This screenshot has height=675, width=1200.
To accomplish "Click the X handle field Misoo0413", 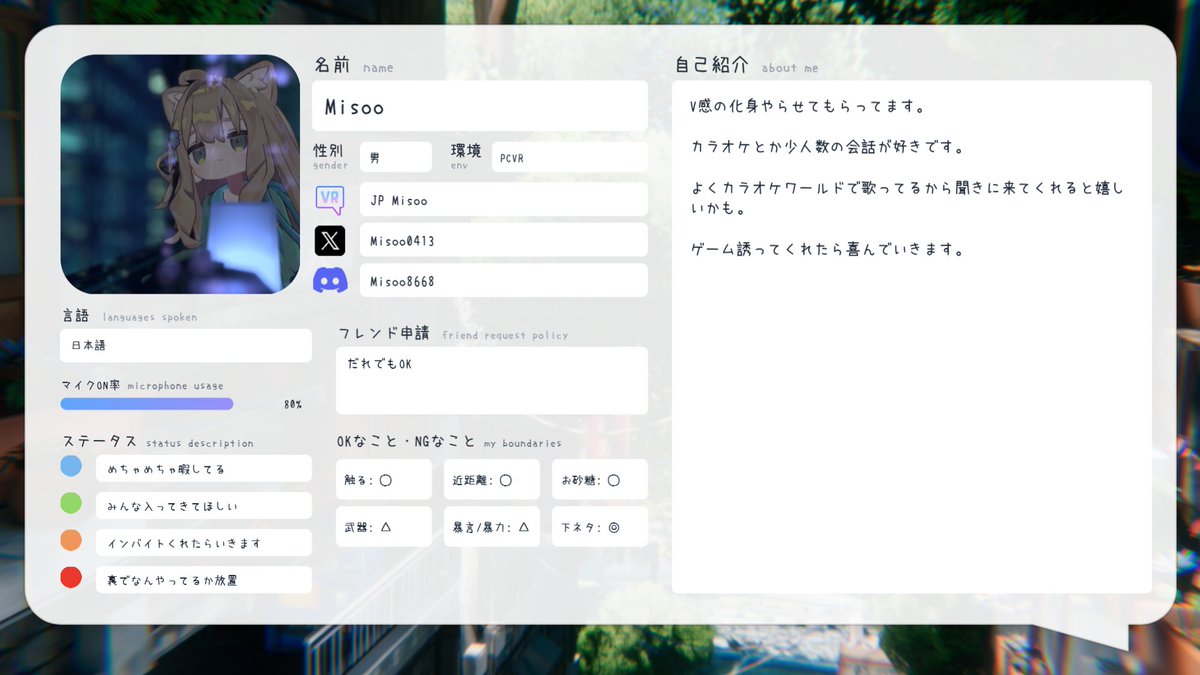I will pos(504,240).
